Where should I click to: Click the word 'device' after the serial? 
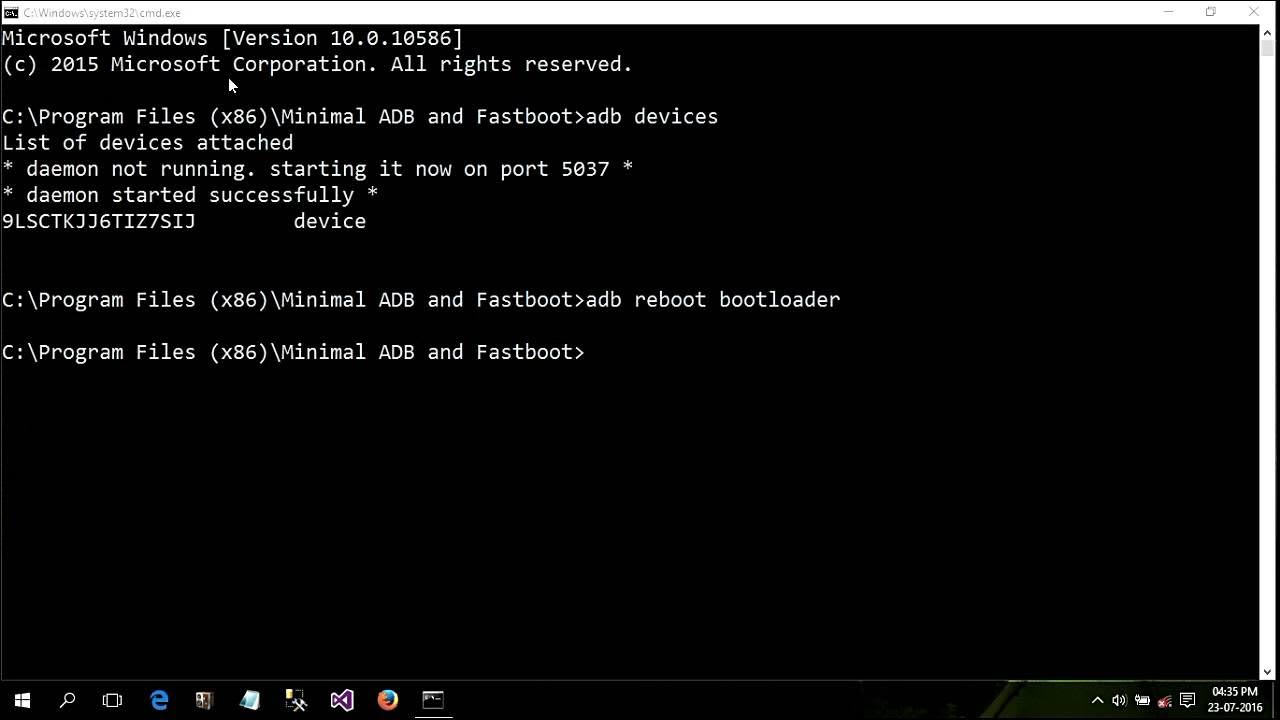coord(330,221)
